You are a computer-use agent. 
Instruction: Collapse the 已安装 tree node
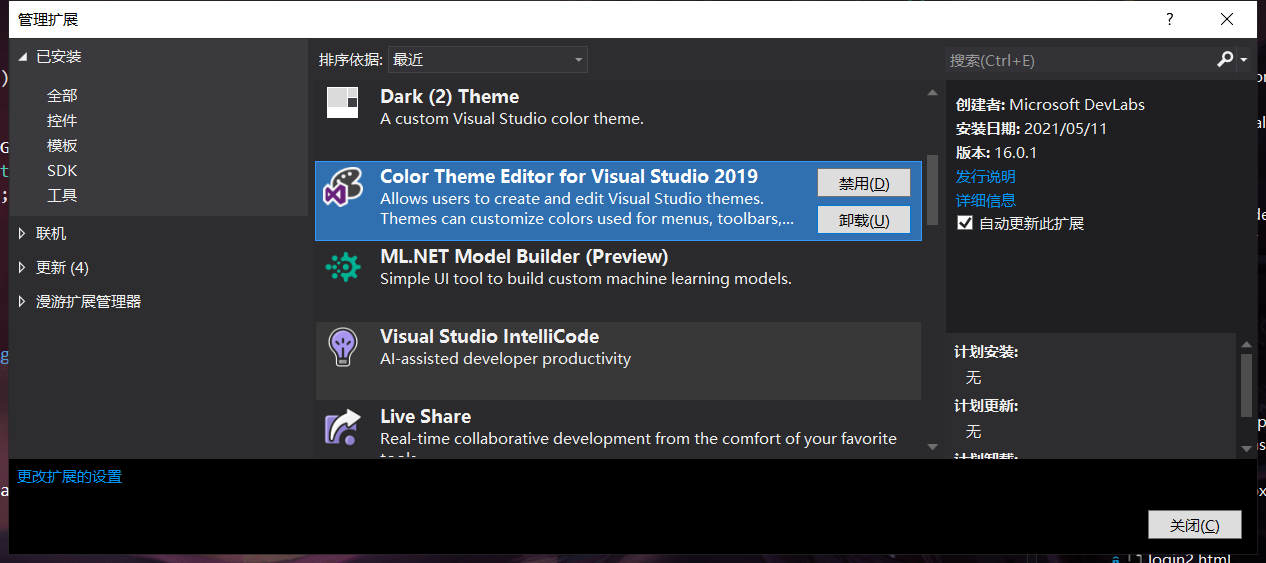[x=23, y=57]
